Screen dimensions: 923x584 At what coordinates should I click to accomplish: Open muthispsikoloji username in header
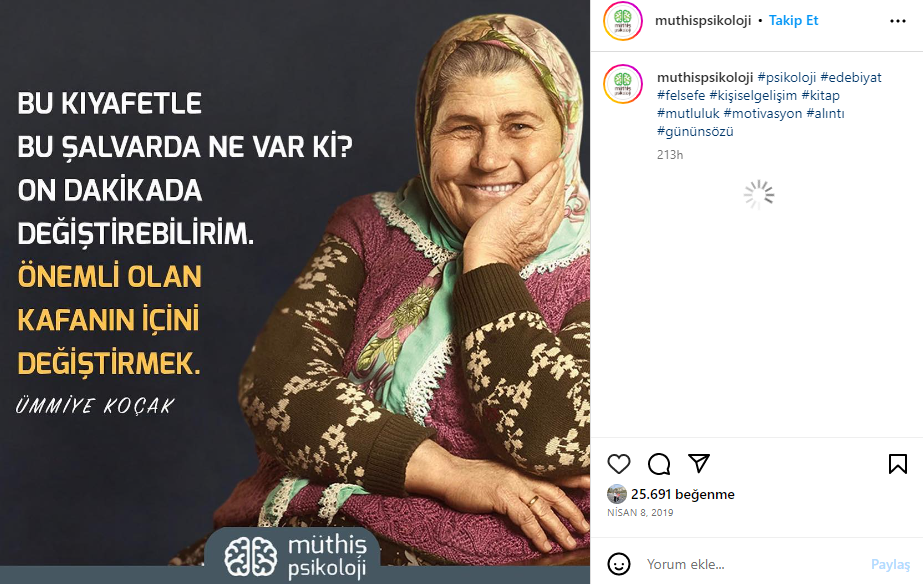pyautogui.click(x=703, y=21)
